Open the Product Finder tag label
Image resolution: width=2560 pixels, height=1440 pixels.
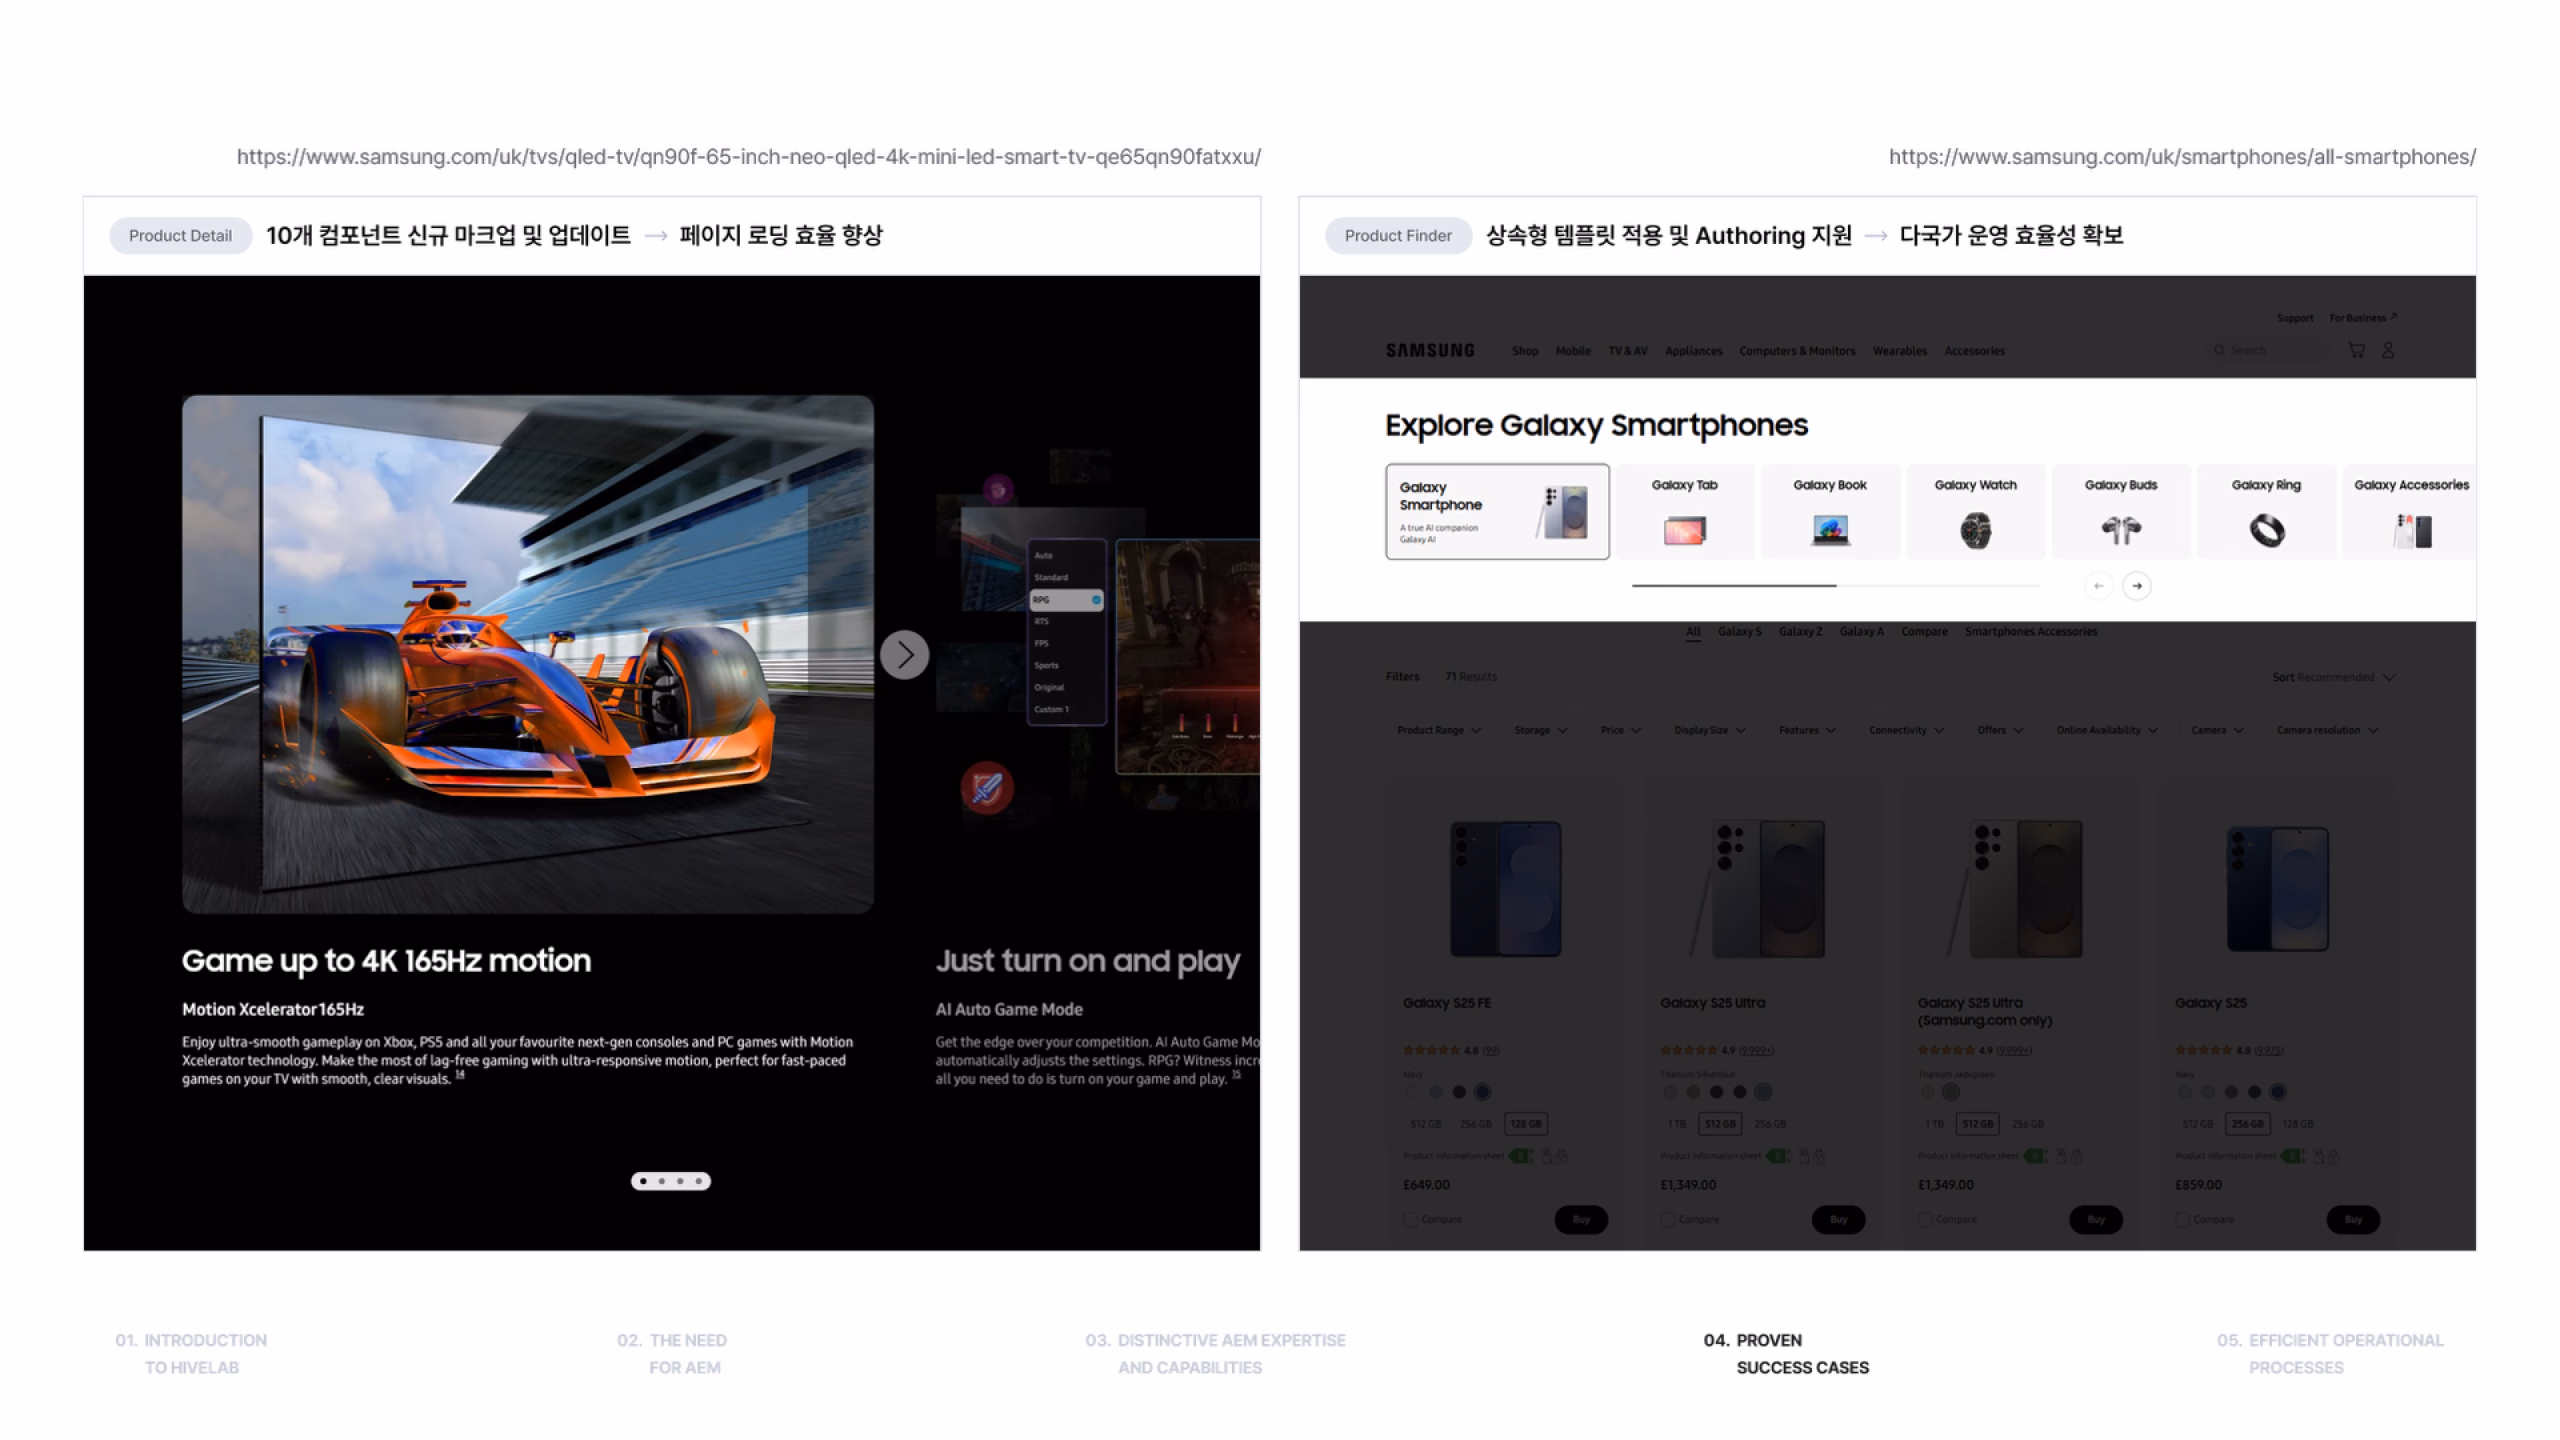[x=1398, y=236]
